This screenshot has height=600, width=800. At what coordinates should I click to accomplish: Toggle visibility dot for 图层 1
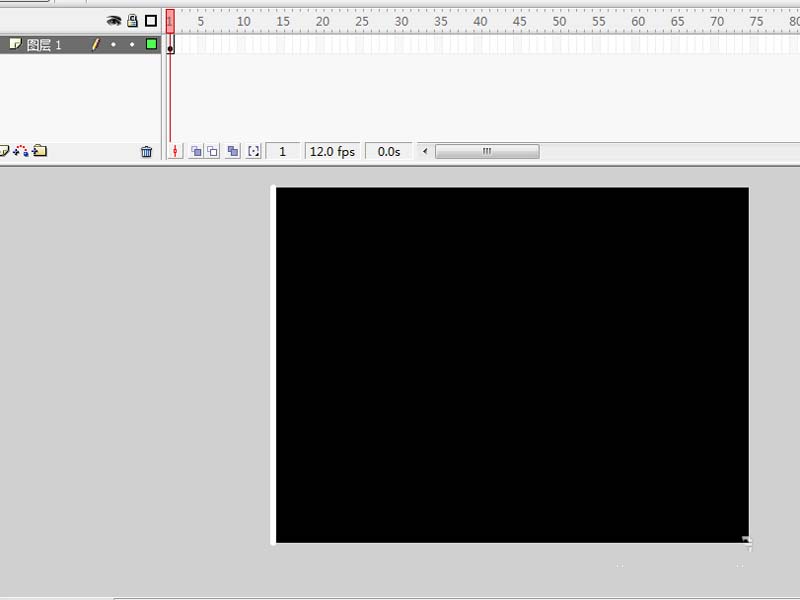pos(113,44)
